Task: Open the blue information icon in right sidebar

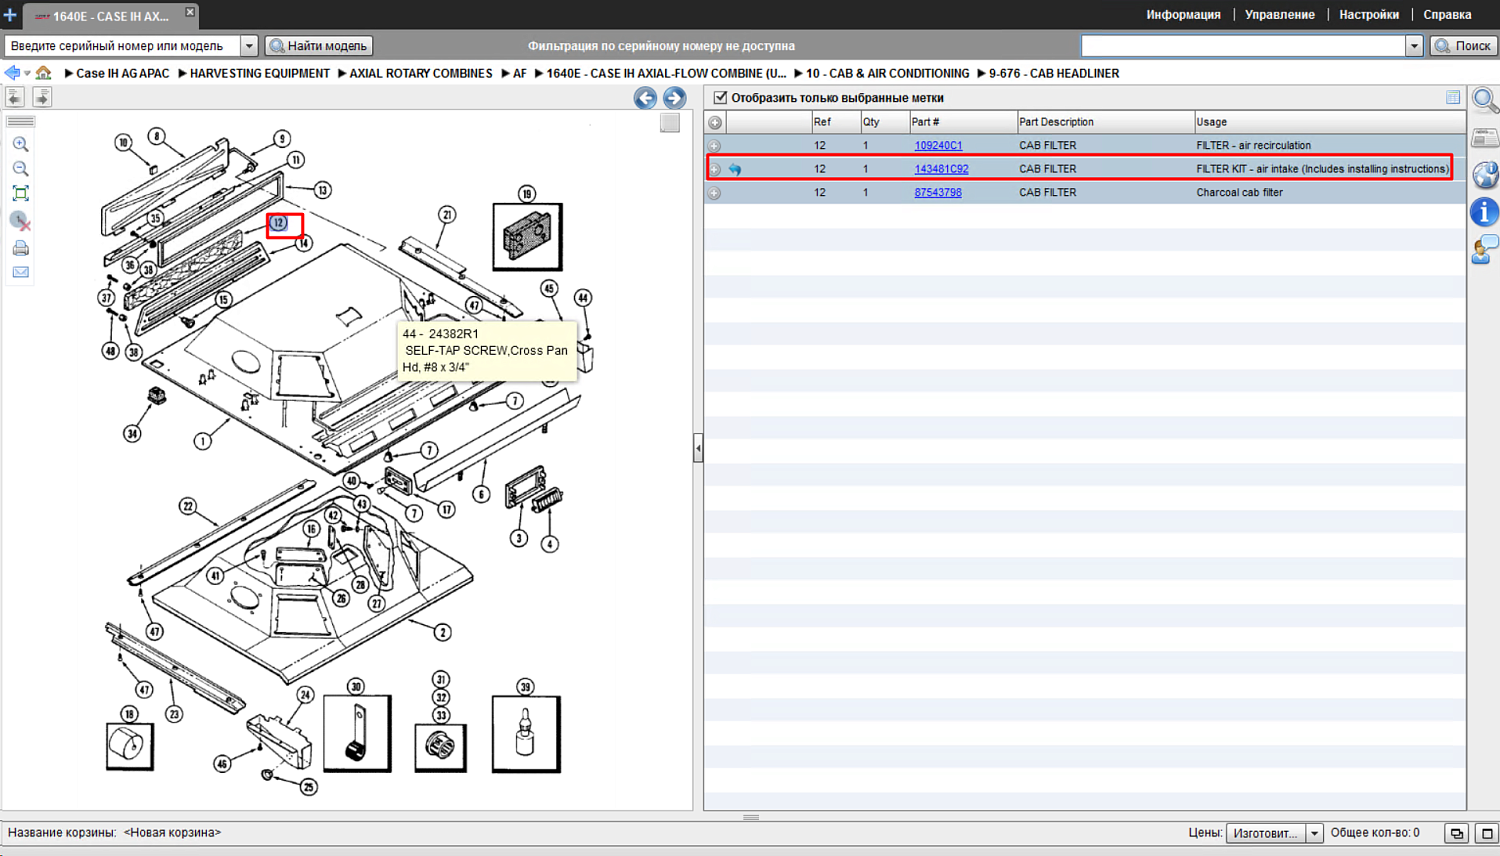Action: [1485, 212]
